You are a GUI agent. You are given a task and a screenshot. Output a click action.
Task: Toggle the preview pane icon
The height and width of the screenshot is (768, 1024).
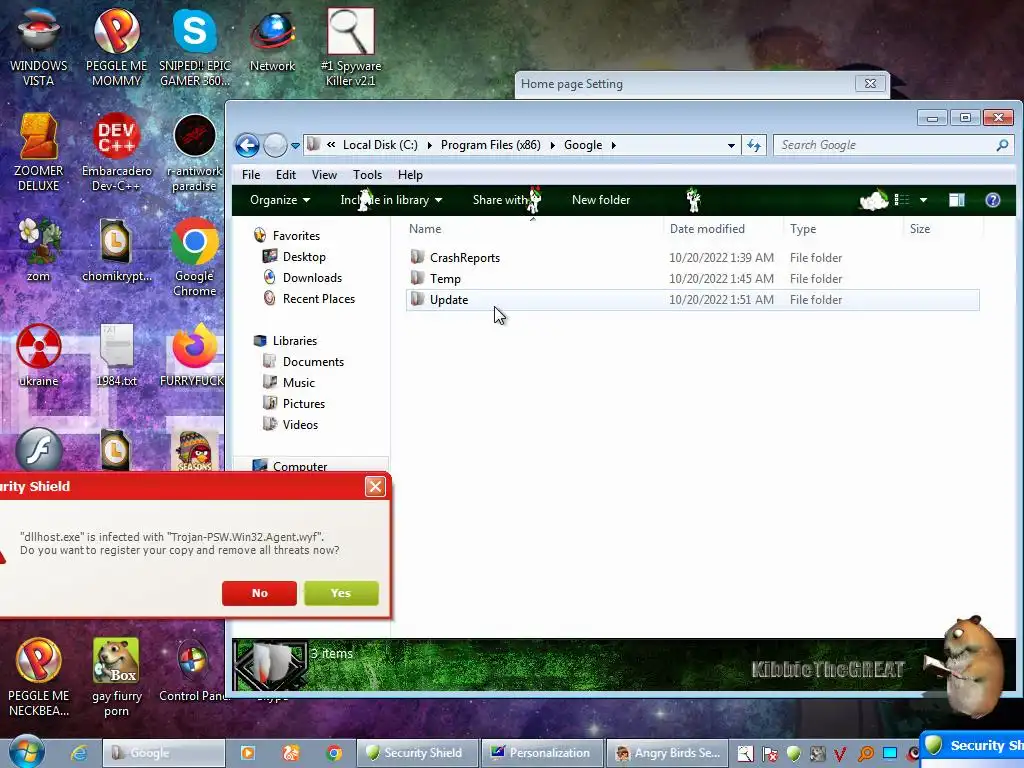tap(957, 200)
